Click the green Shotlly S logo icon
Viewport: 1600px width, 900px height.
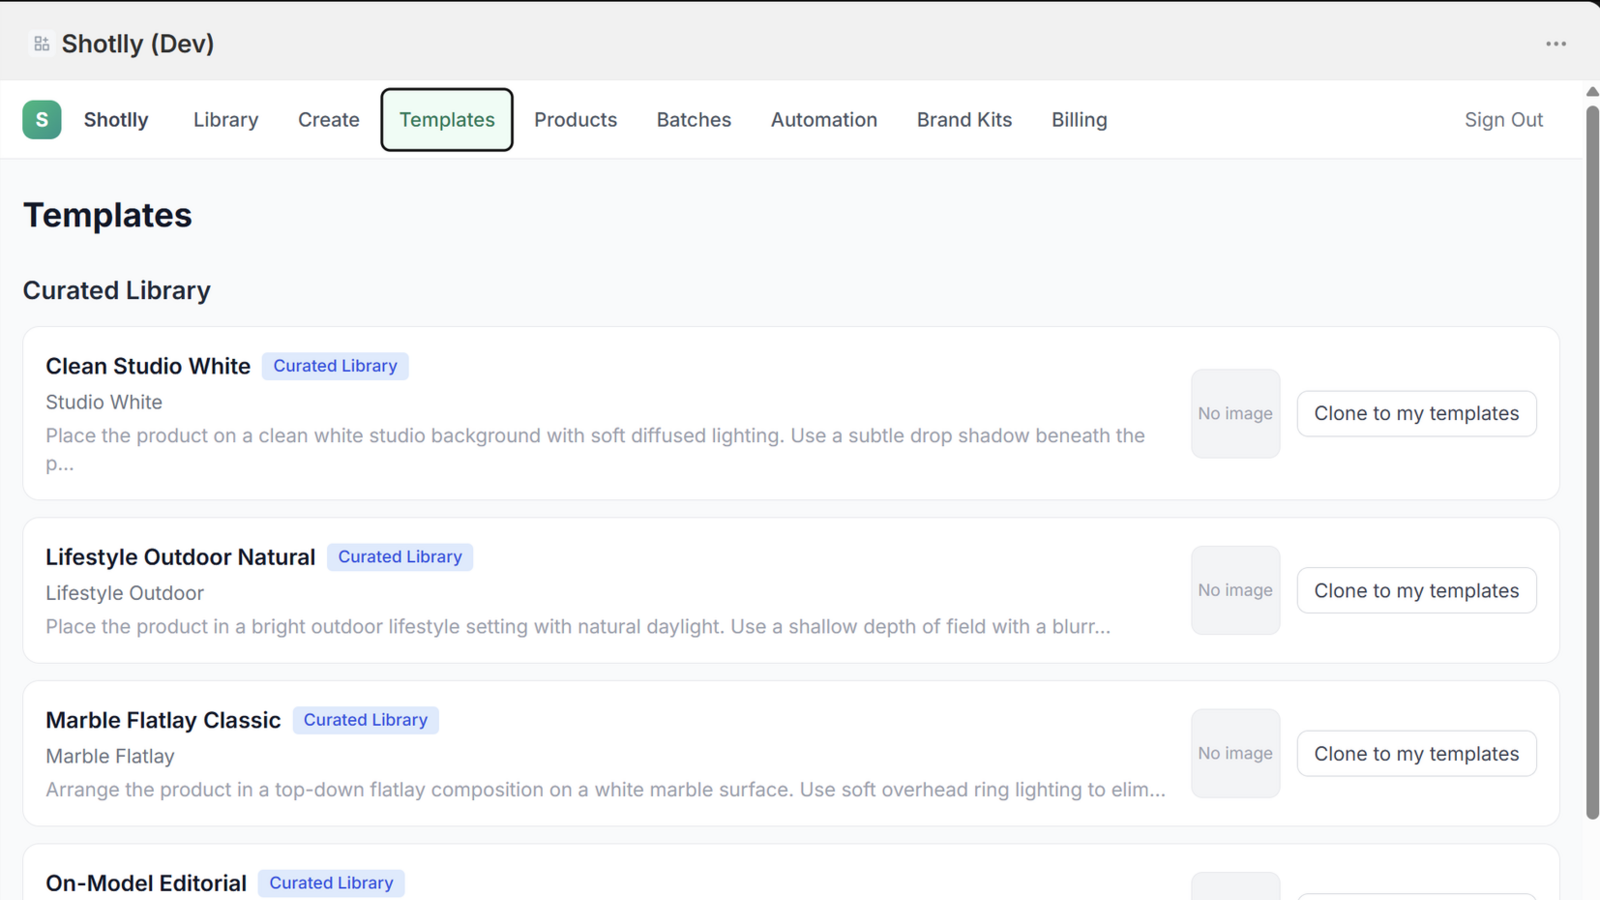[42, 120]
